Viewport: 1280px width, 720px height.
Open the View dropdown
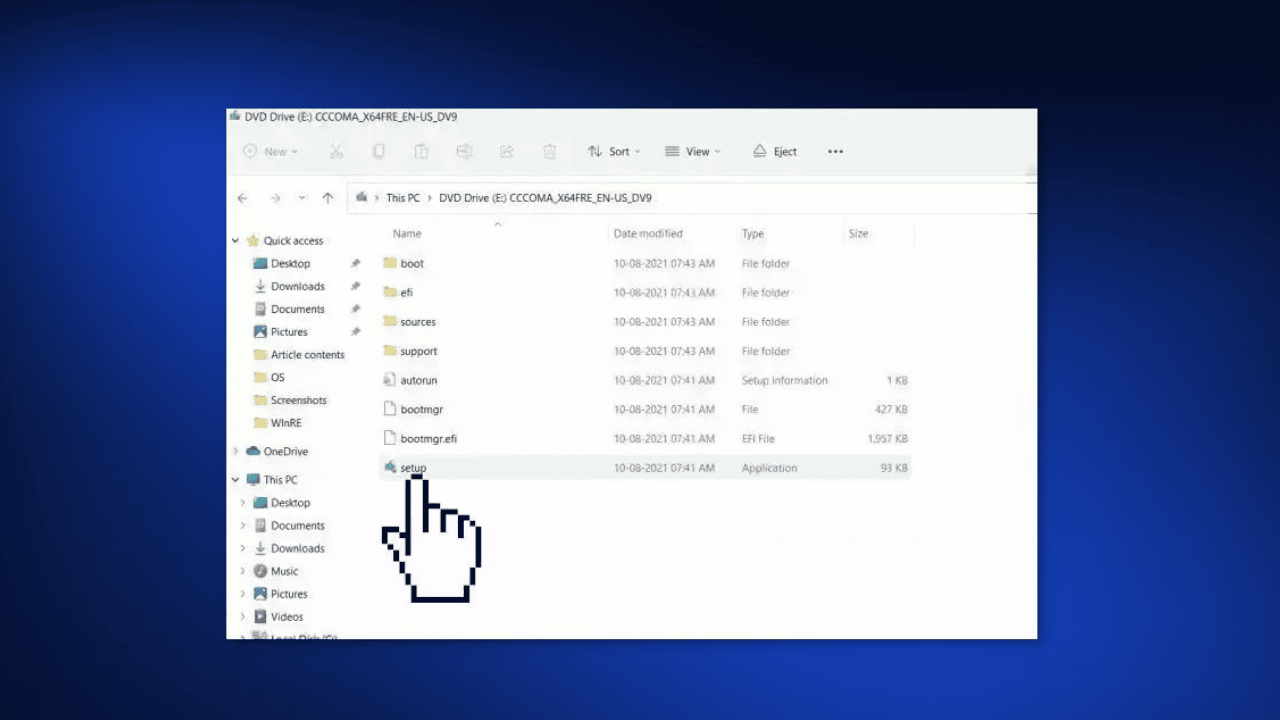pyautogui.click(x=692, y=152)
